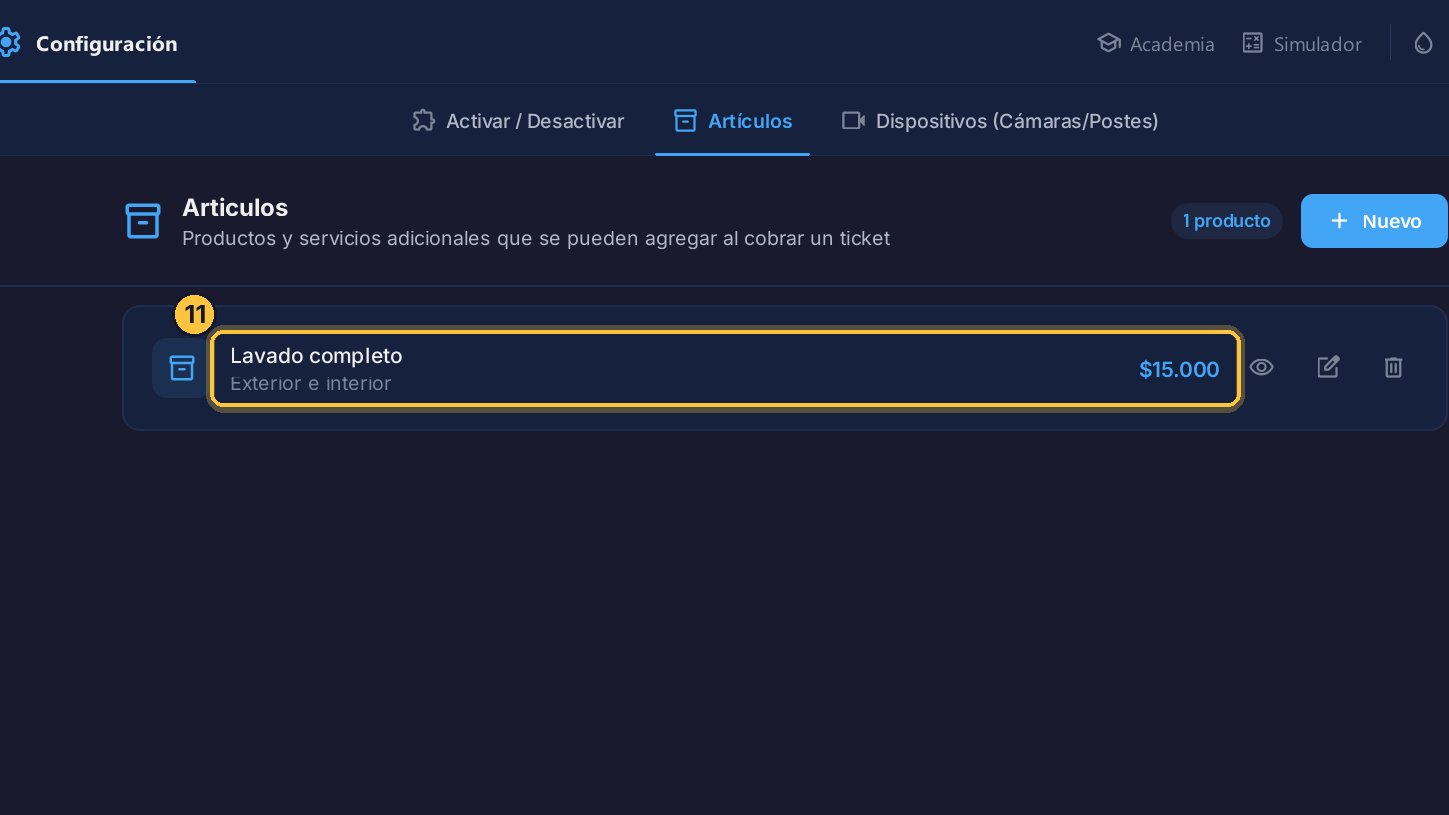The height and width of the screenshot is (815, 1449).
Task: Click the Articulos section heading
Action: (x=235, y=207)
